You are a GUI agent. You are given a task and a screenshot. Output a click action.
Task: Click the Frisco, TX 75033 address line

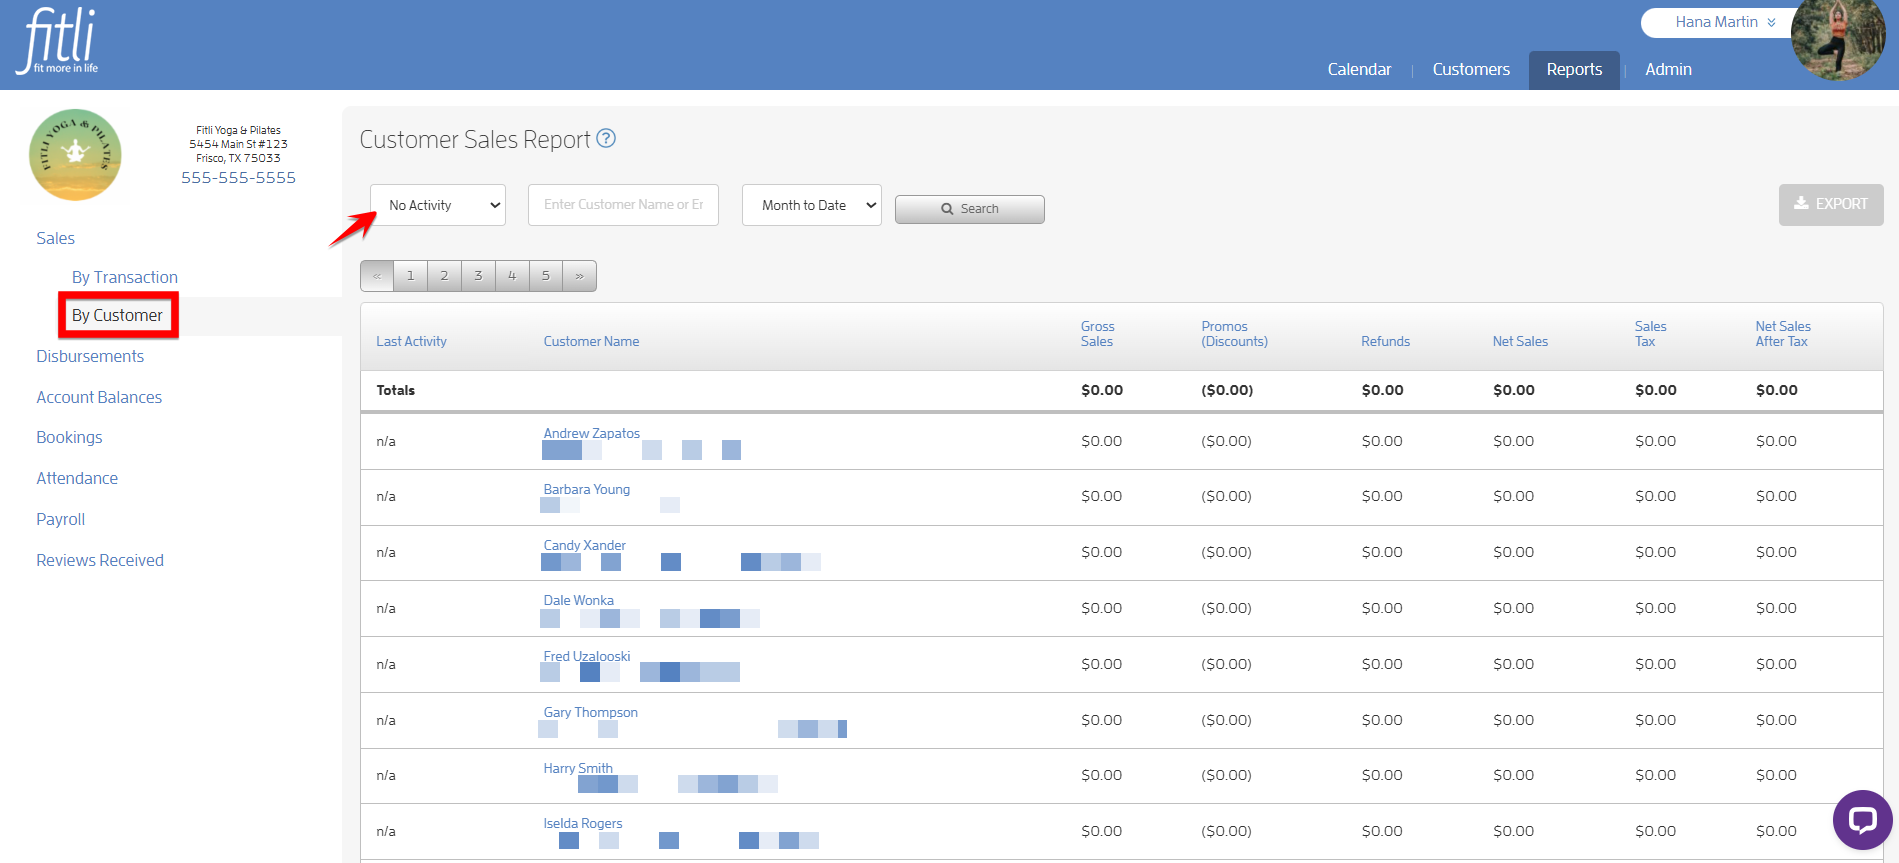tap(238, 158)
